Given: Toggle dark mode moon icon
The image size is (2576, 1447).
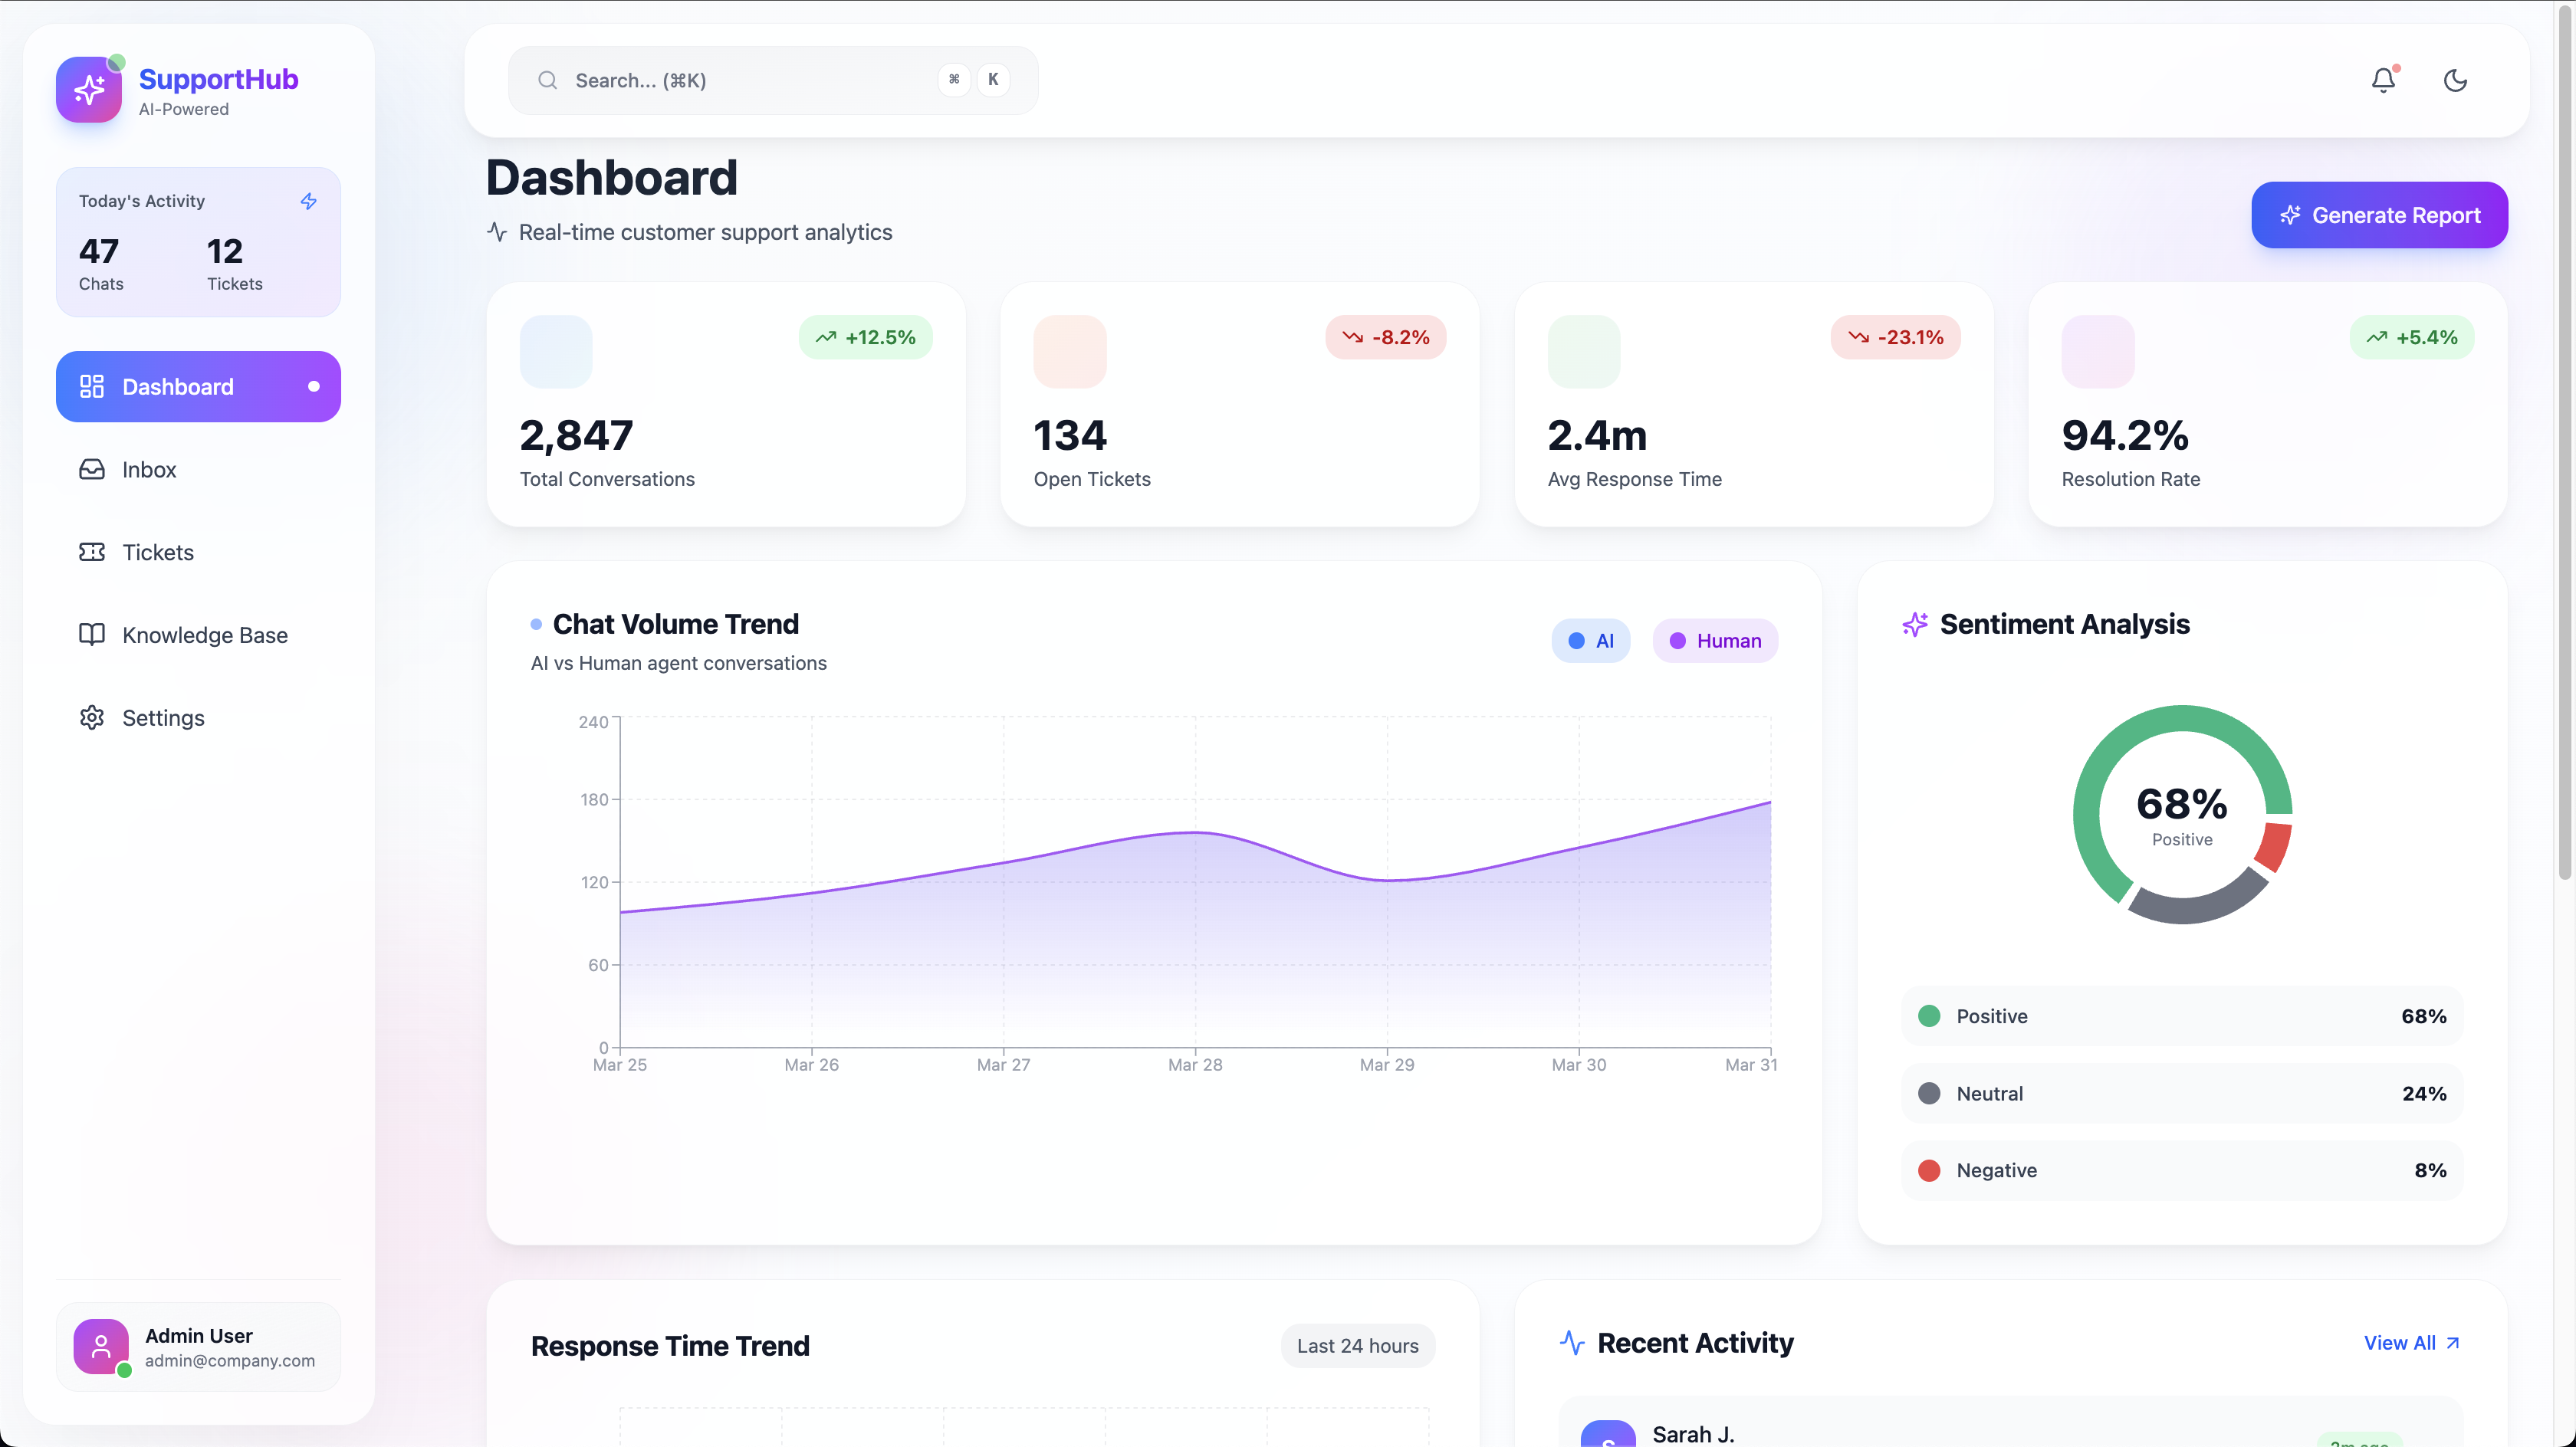Looking at the screenshot, I should click(2455, 80).
